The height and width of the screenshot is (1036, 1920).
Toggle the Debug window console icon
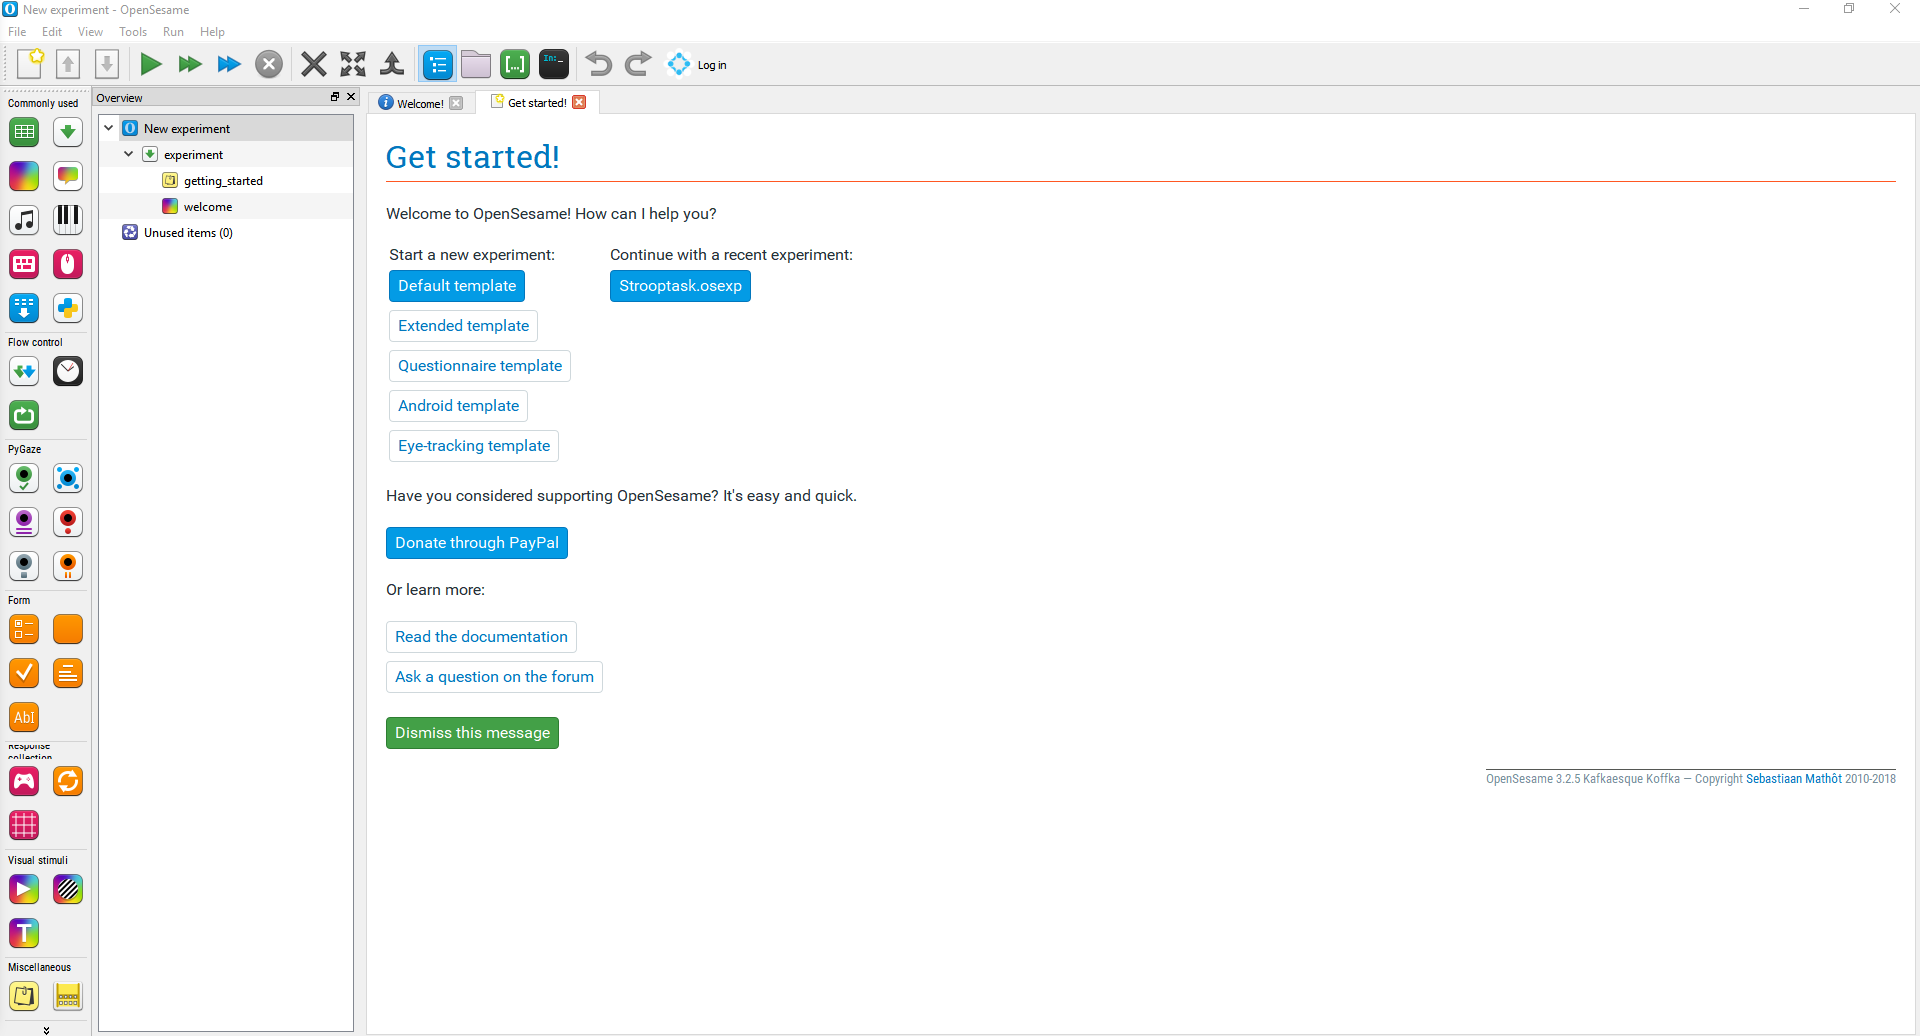pyautogui.click(x=554, y=64)
